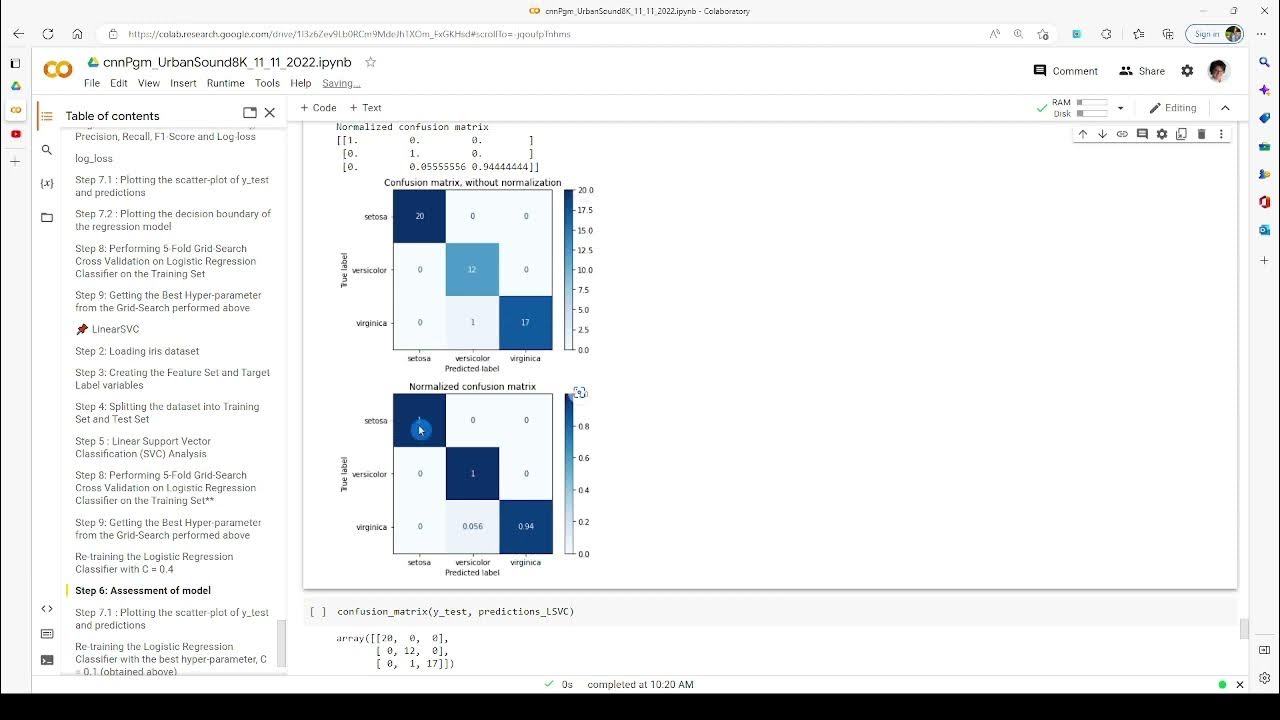Click the table of contents scrollbar
This screenshot has width=1280, height=720.
[x=281, y=644]
